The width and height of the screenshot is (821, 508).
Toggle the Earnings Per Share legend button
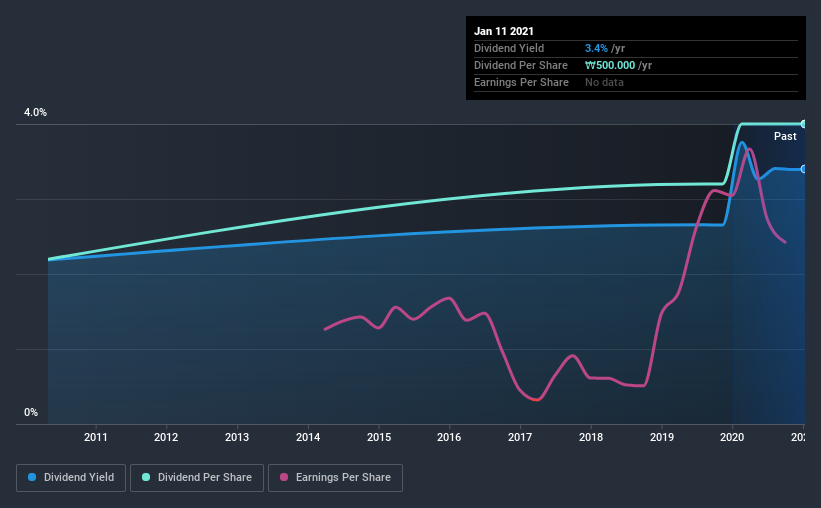pyautogui.click(x=335, y=478)
